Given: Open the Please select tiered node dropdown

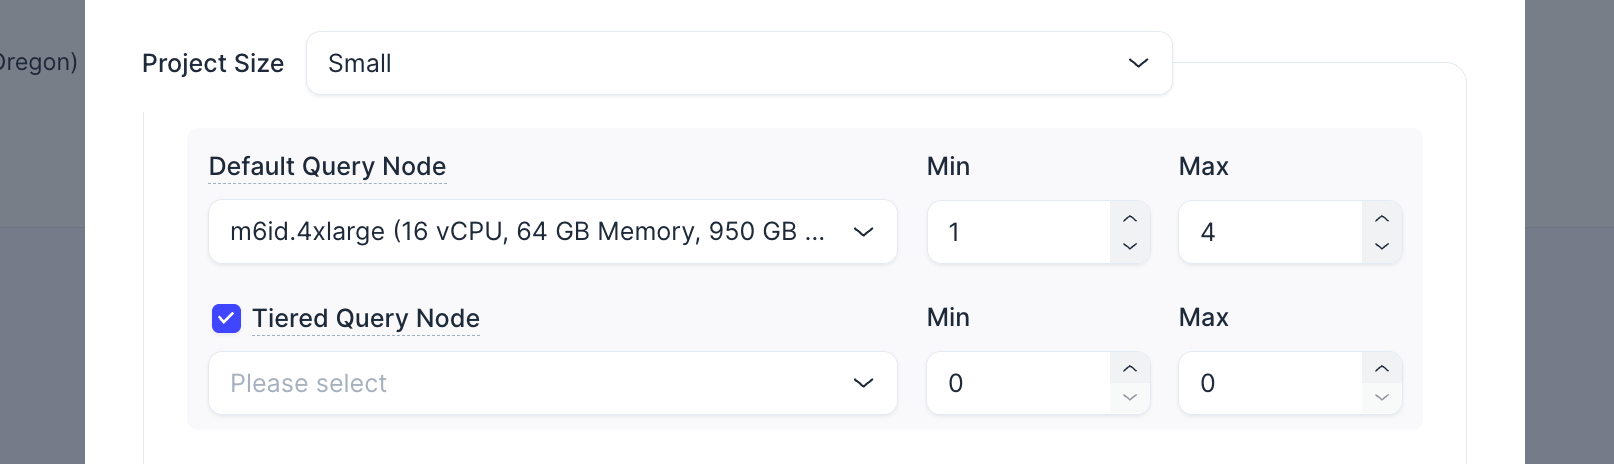Looking at the screenshot, I should 552,383.
